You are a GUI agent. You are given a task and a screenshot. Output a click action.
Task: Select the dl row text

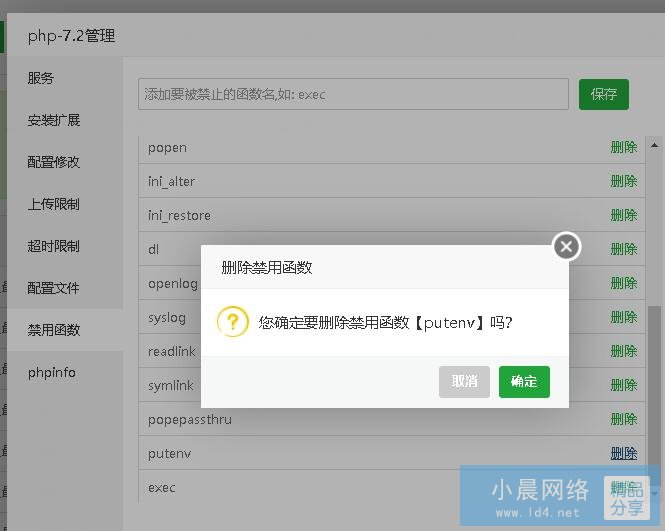(x=154, y=249)
